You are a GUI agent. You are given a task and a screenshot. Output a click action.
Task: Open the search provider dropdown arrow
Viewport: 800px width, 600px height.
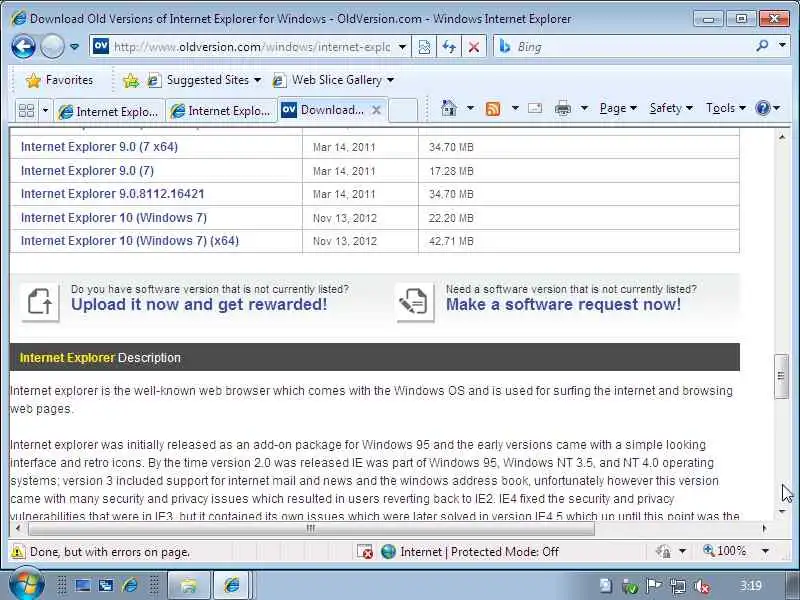782,46
